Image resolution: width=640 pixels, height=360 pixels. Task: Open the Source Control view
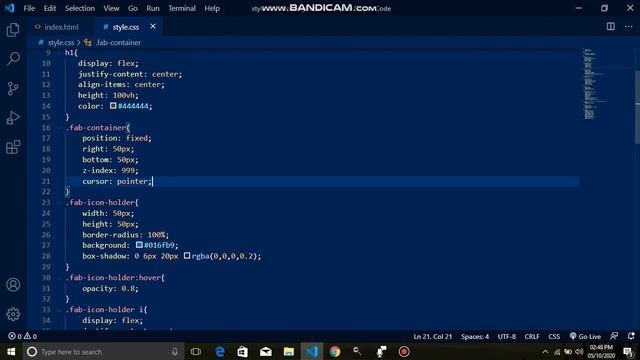[13, 88]
